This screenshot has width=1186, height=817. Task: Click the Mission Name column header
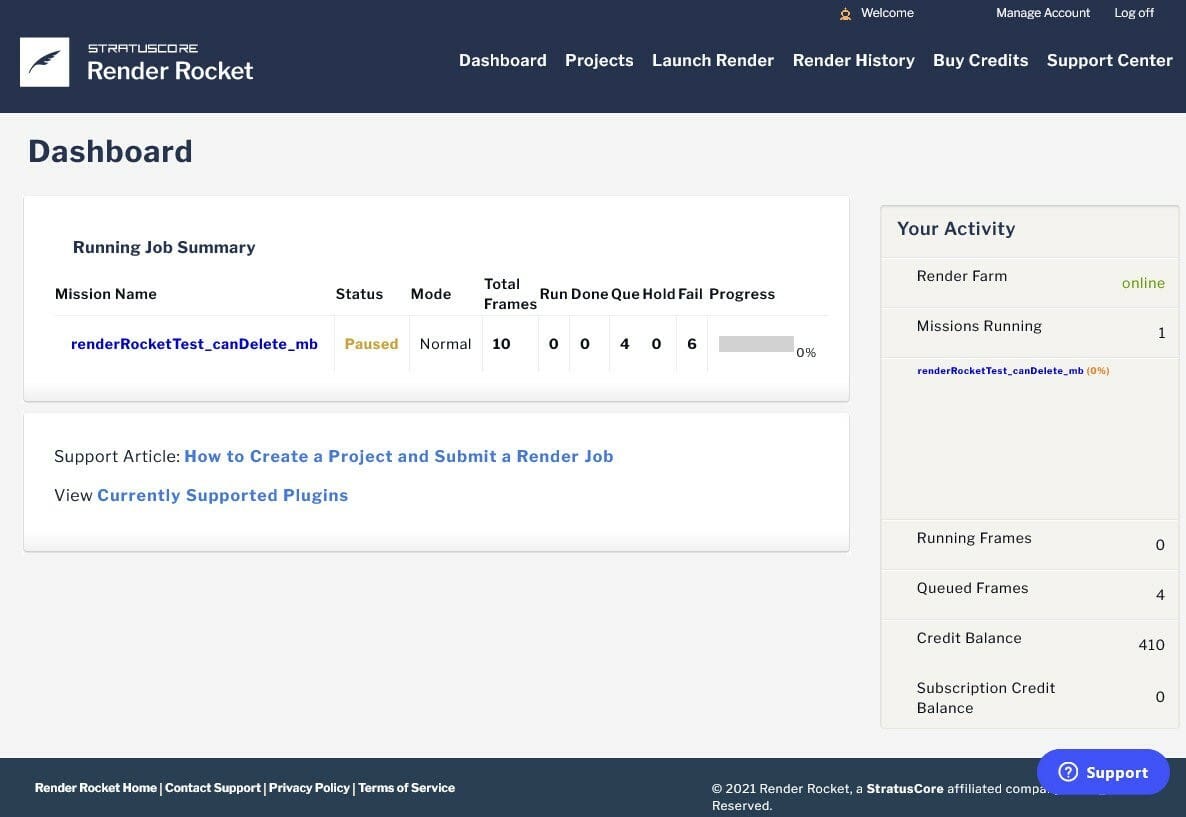click(105, 294)
